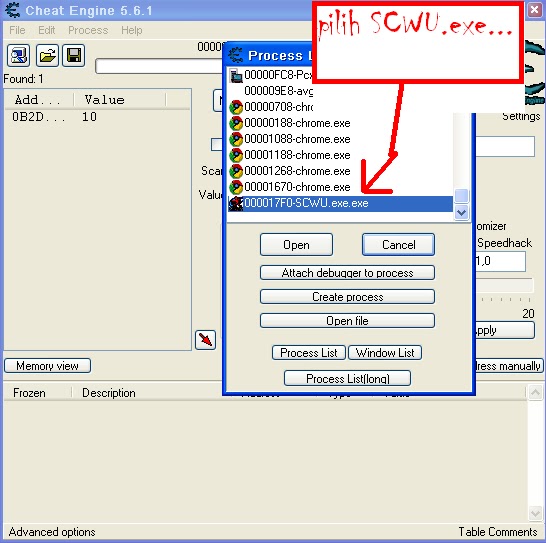Screen dimensions: 546x543
Task: Click the icon beside 00000FC8 process
Action: [x=236, y=75]
